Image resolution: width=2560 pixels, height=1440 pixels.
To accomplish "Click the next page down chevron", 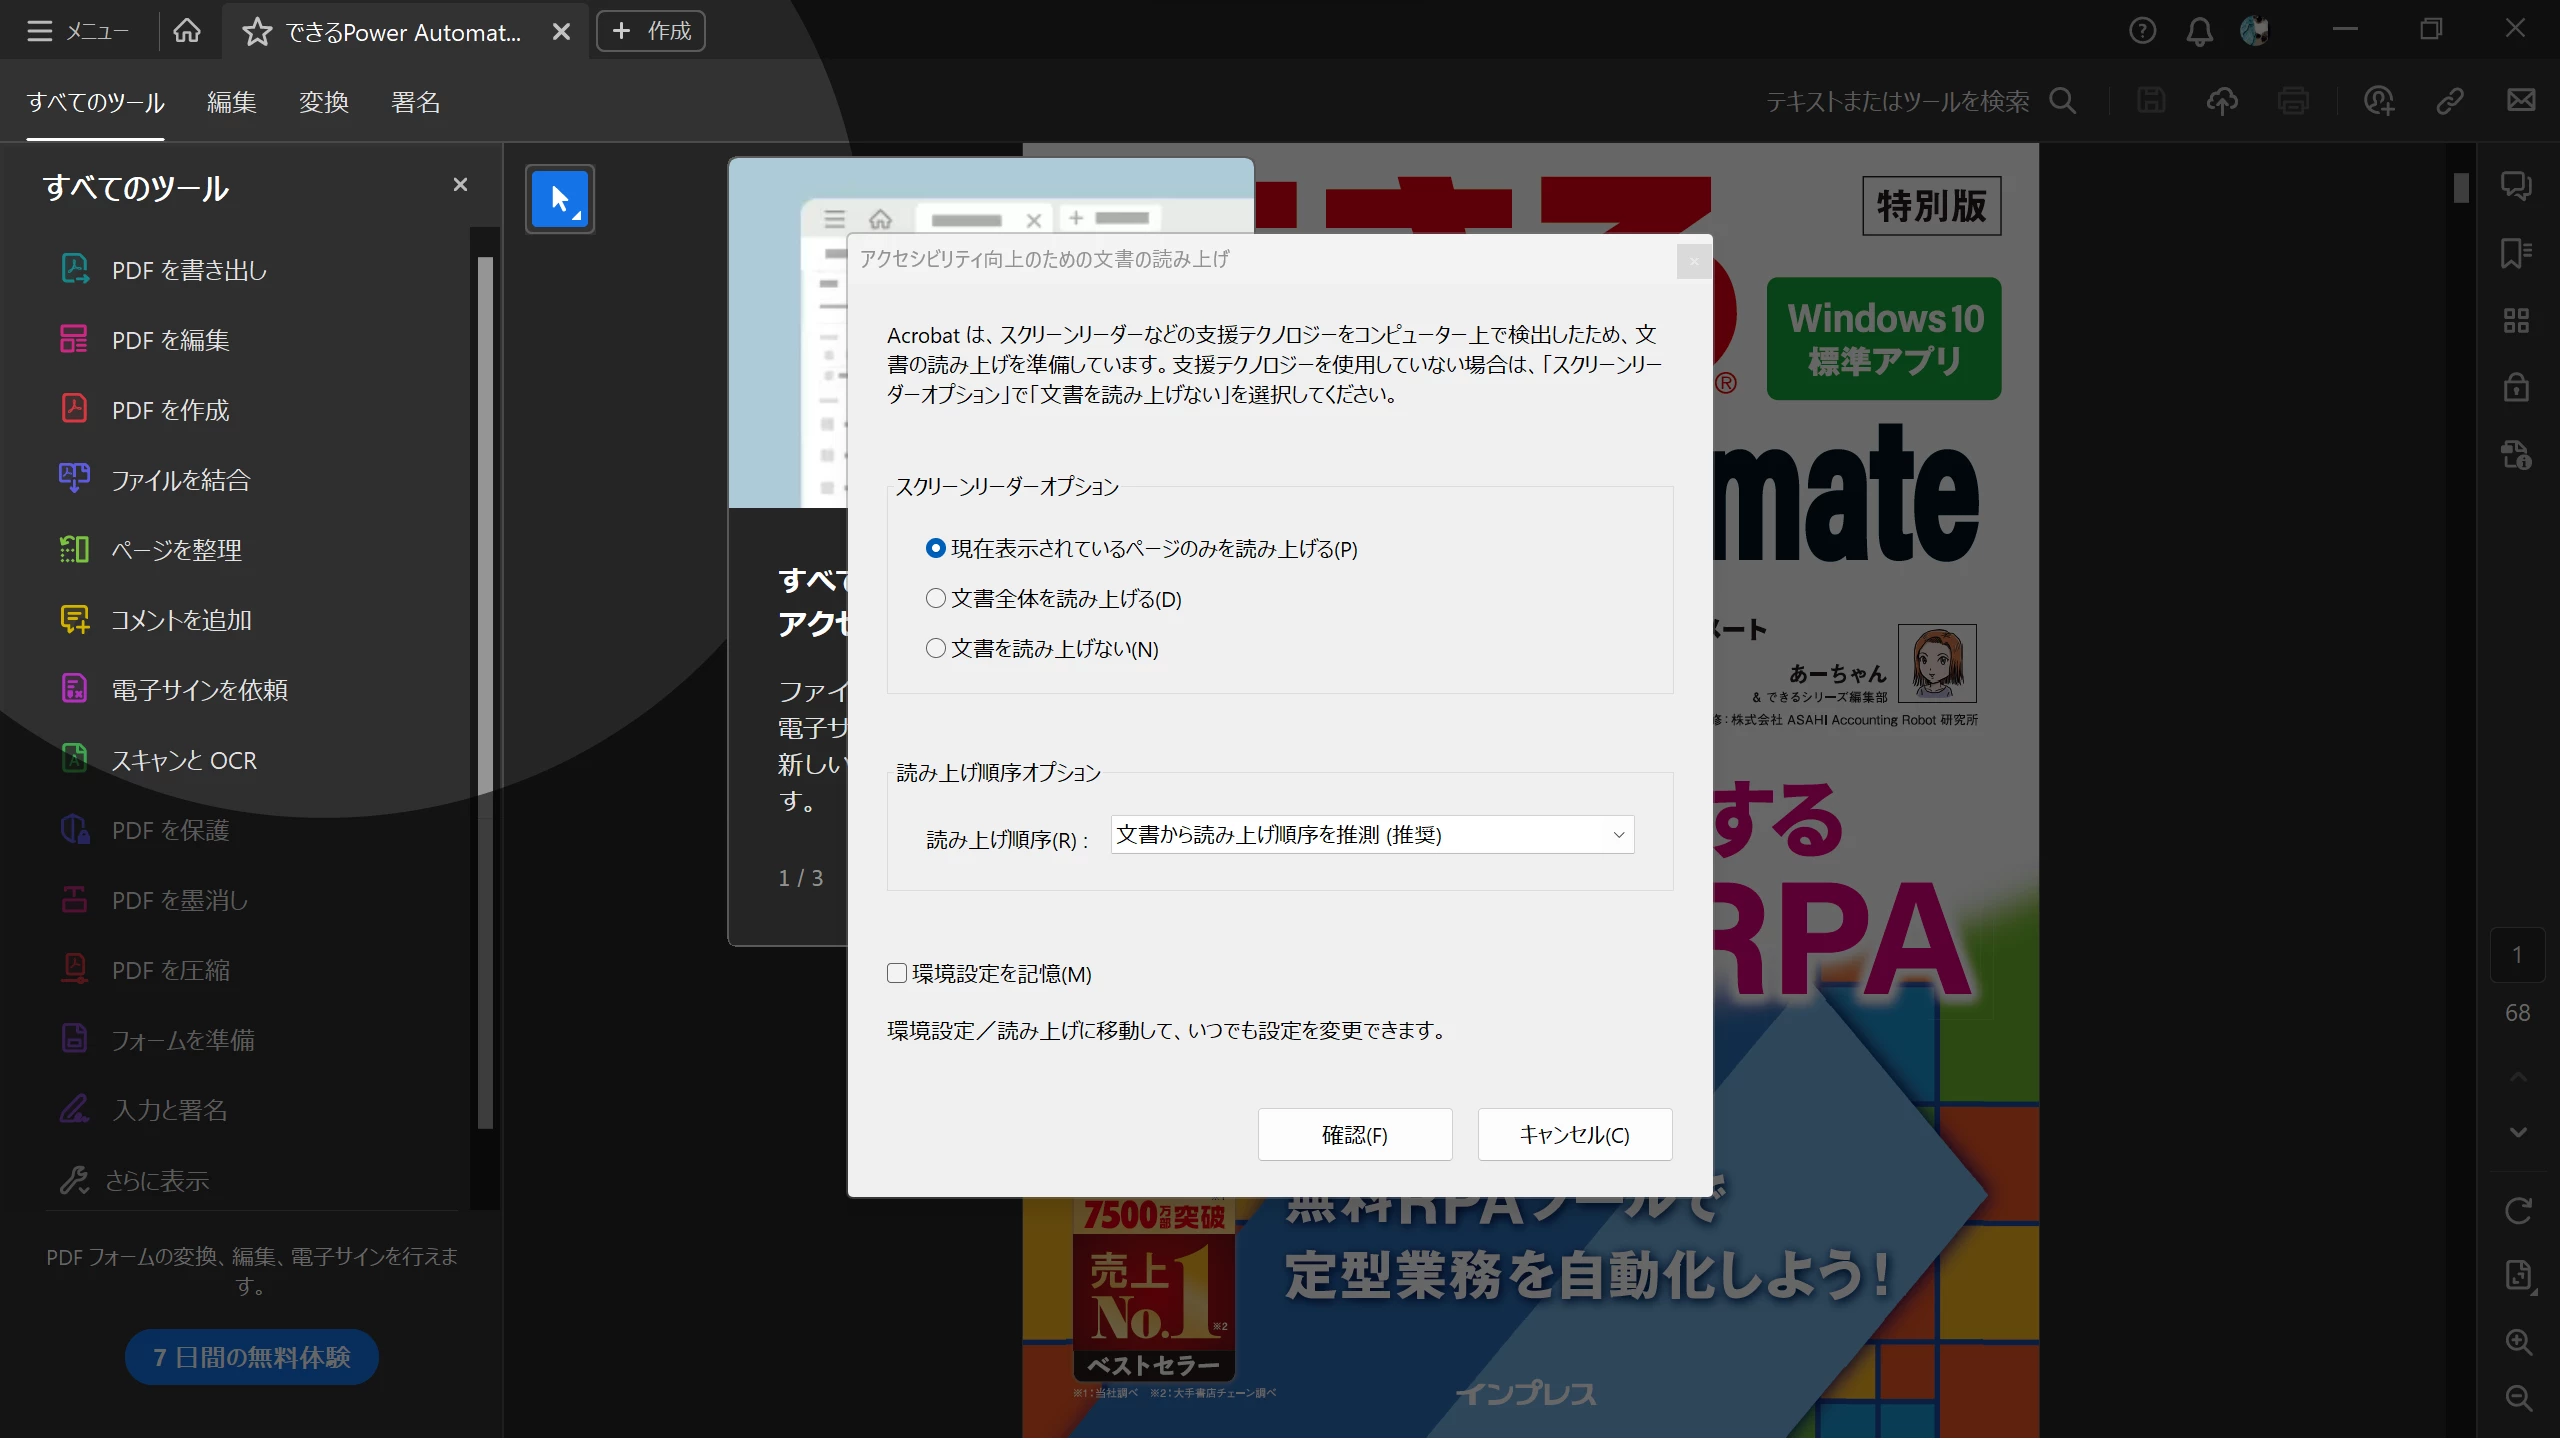I will pos(2518,1132).
